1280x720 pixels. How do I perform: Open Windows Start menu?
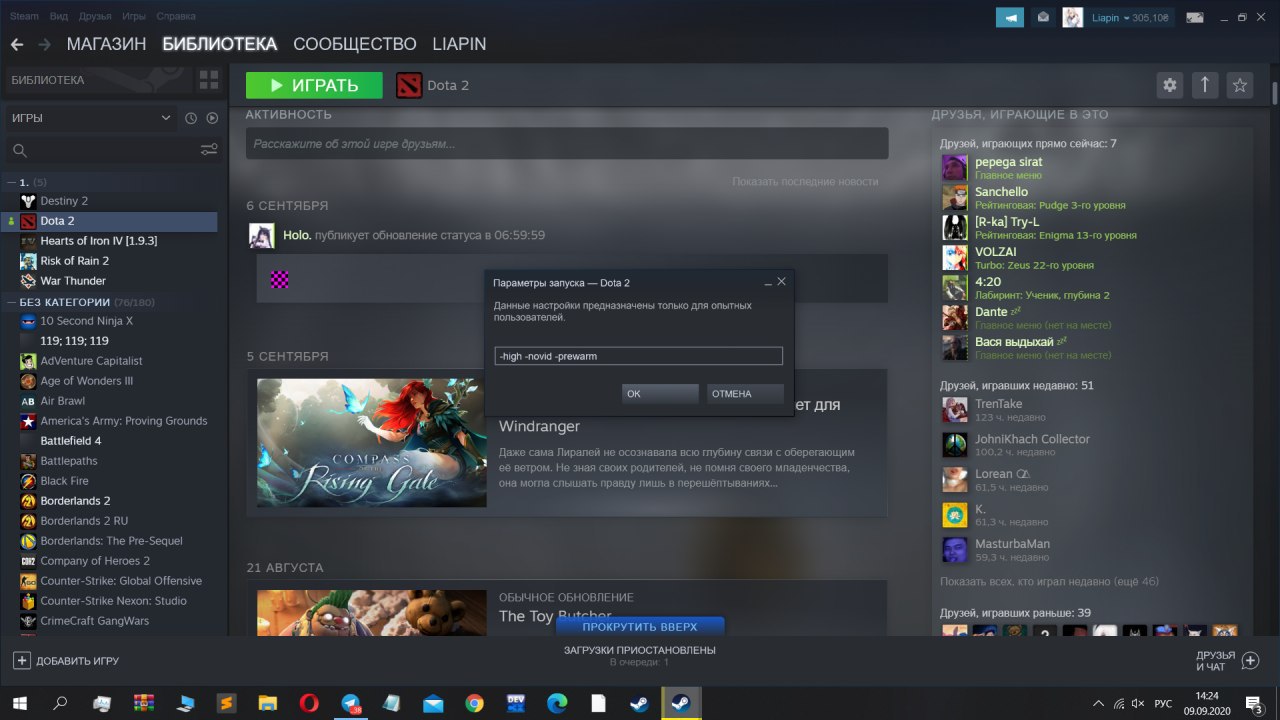19,703
